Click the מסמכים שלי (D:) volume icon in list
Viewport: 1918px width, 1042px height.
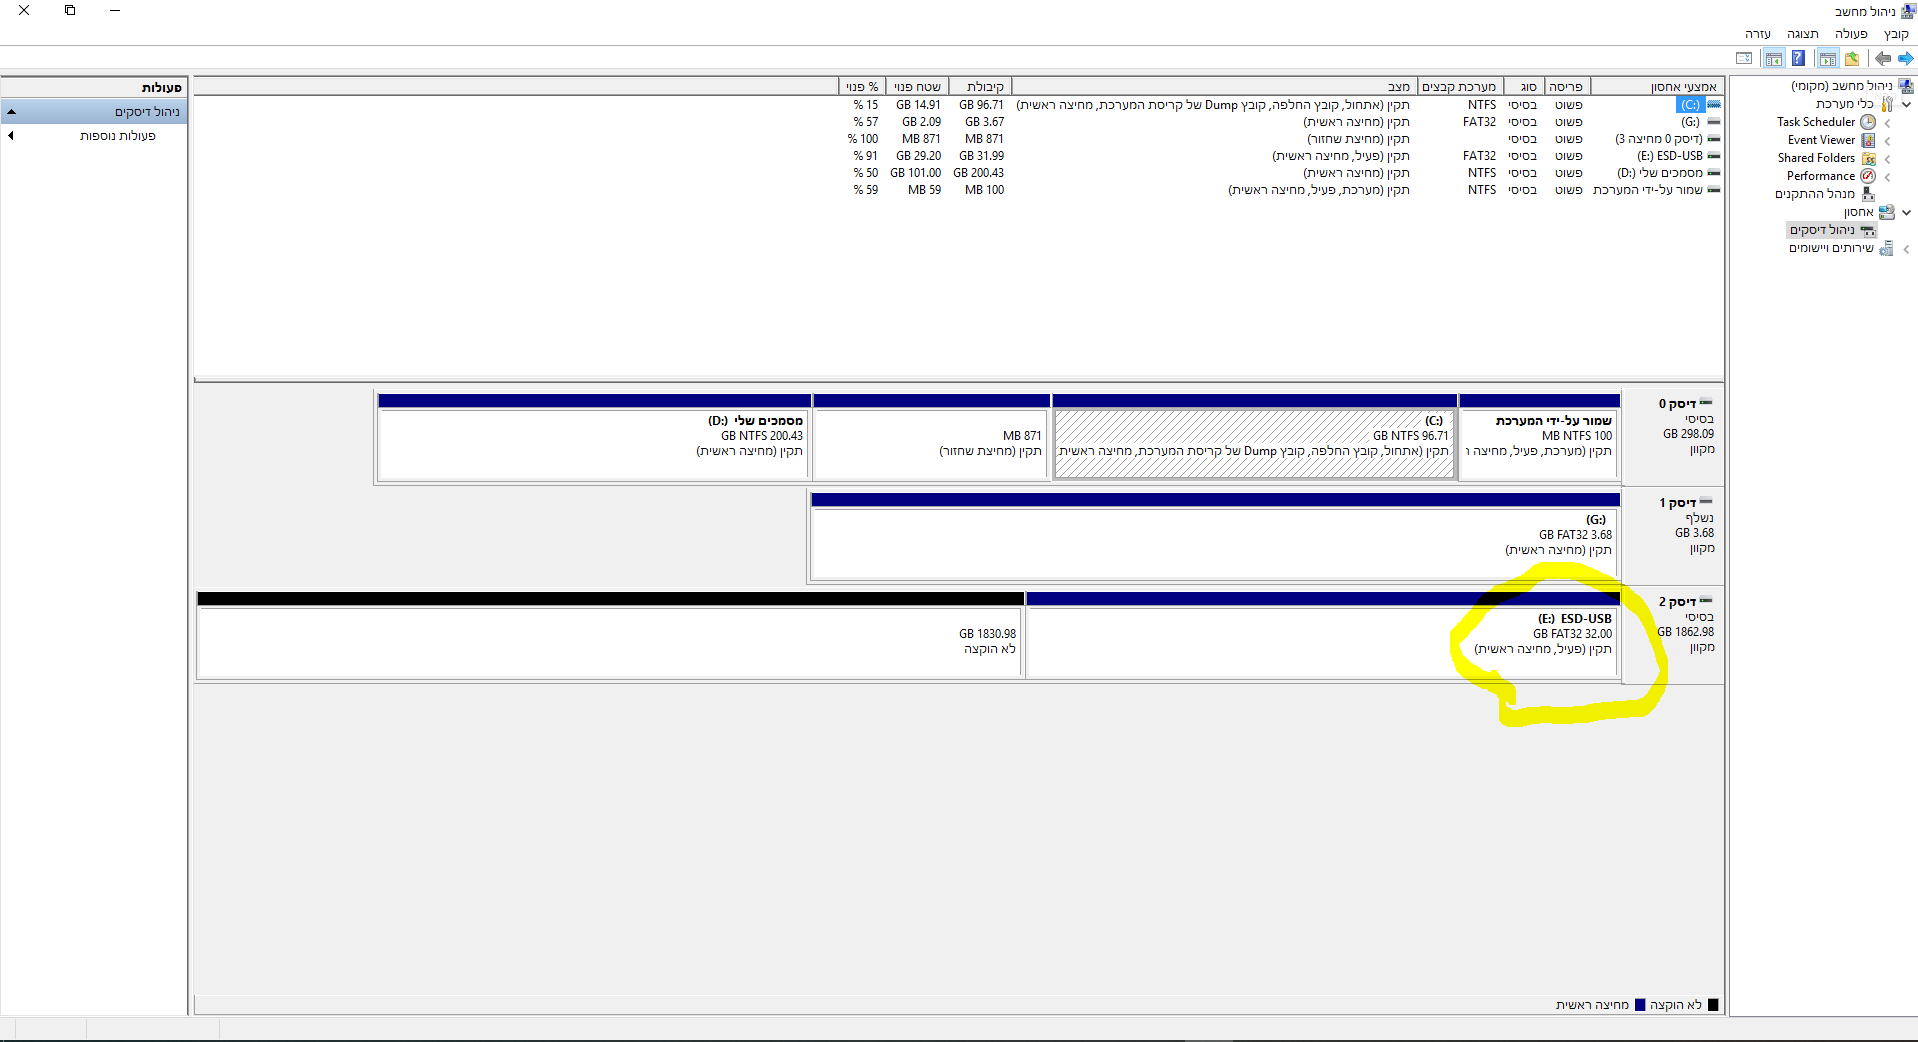[1714, 173]
